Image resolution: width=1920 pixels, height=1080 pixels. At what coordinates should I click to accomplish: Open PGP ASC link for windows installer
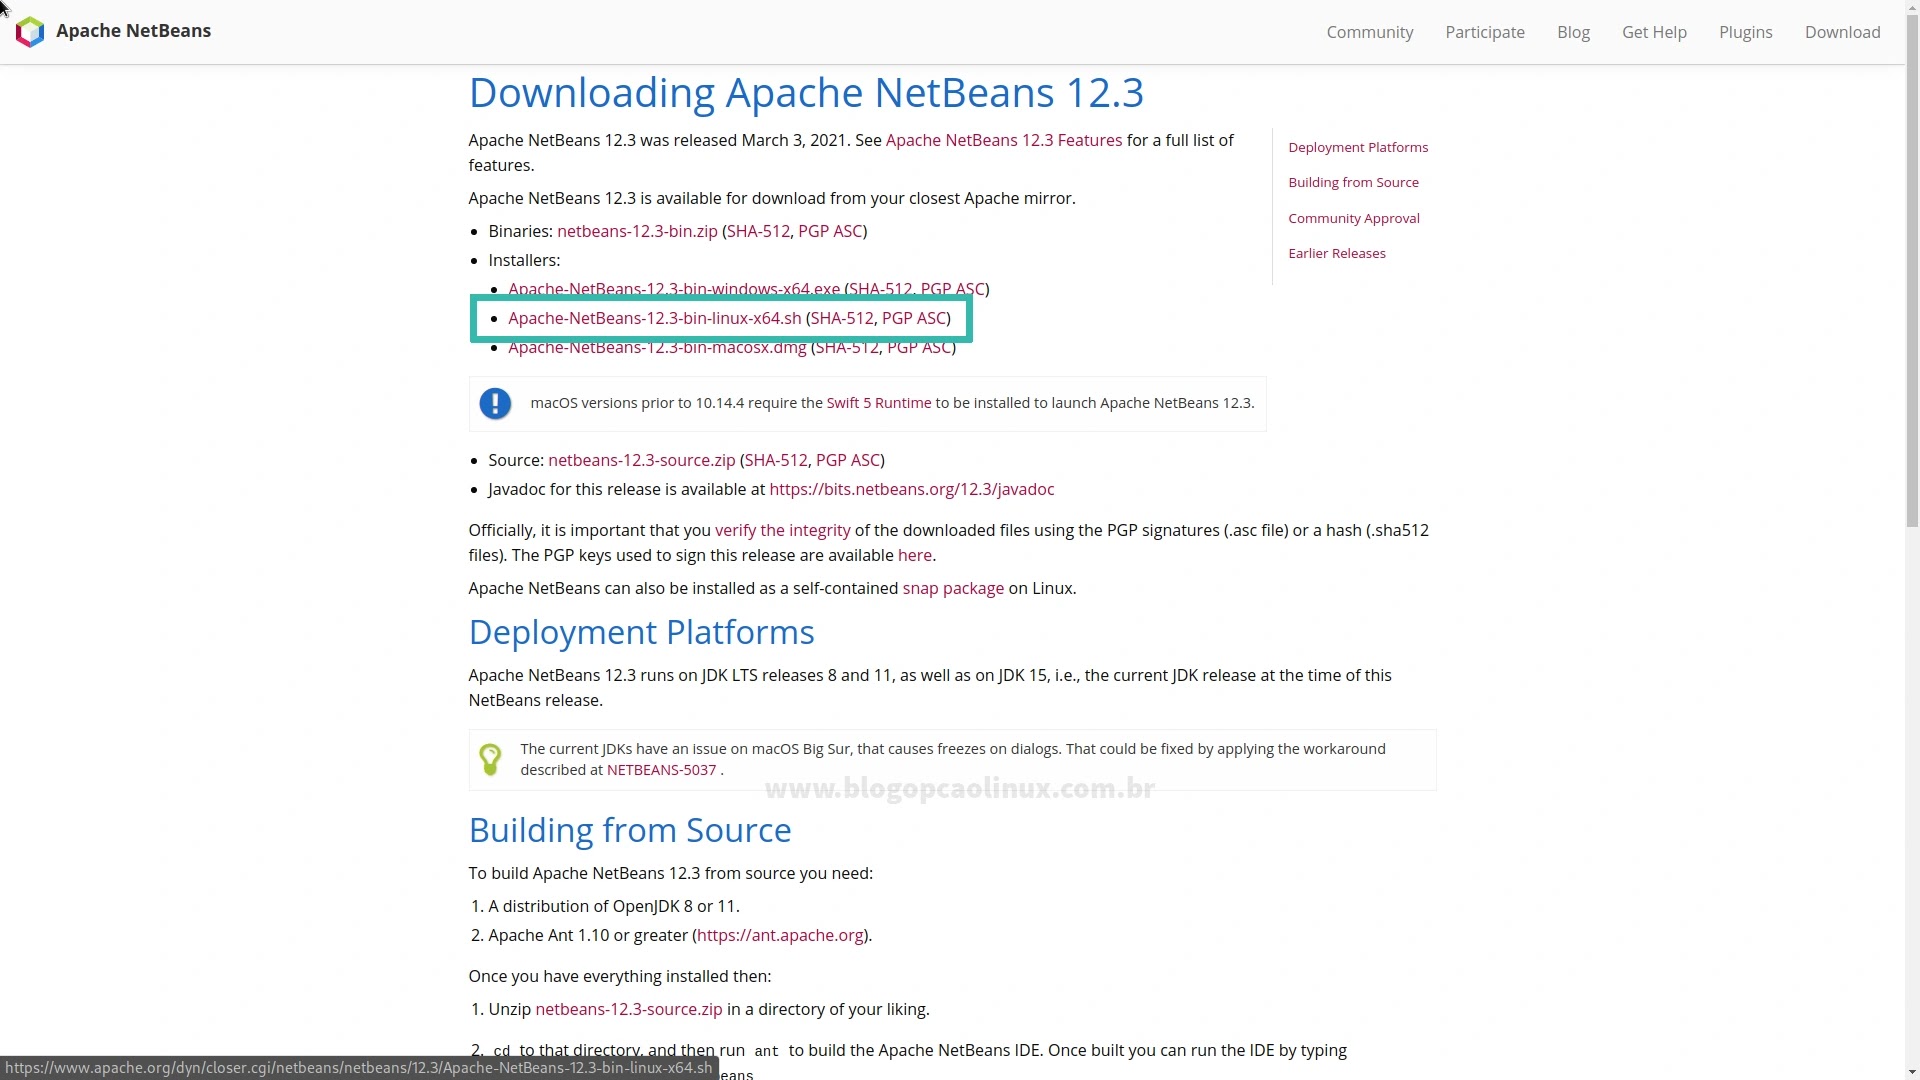point(952,289)
